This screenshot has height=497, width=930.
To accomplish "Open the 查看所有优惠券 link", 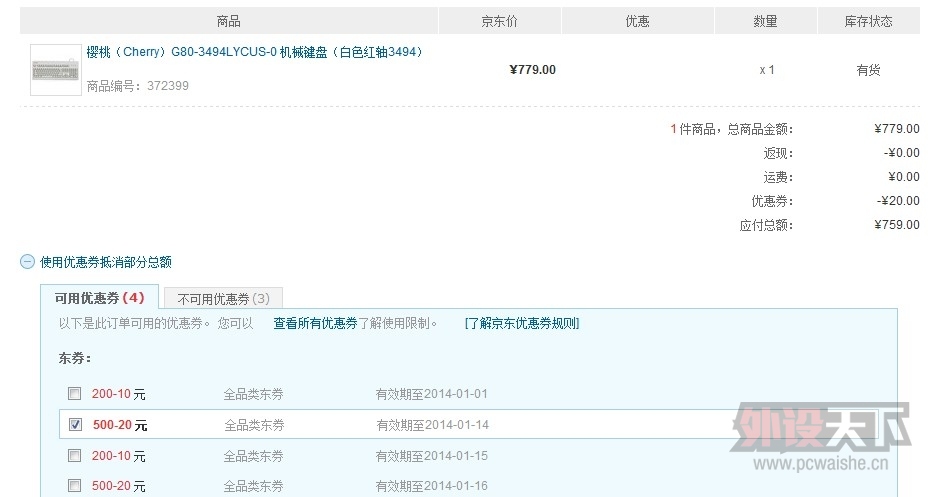I will [x=316, y=323].
